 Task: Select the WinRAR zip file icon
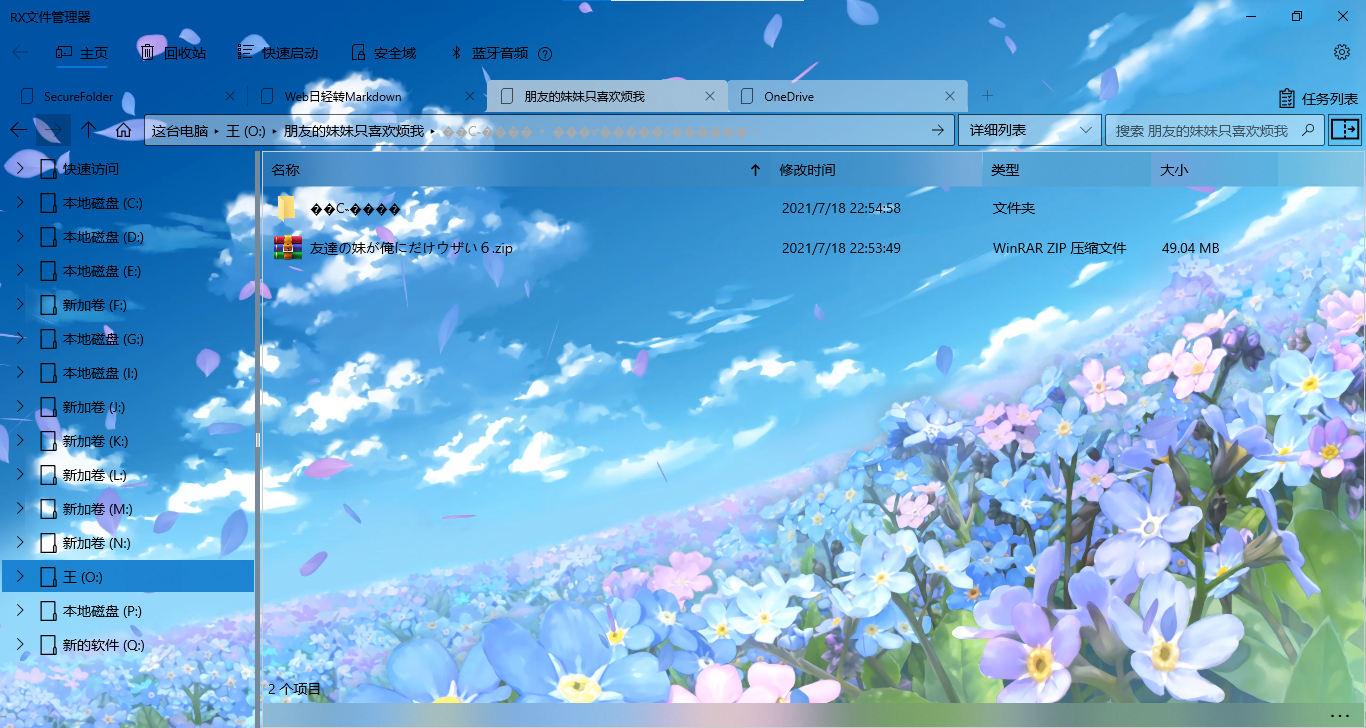[x=288, y=247]
